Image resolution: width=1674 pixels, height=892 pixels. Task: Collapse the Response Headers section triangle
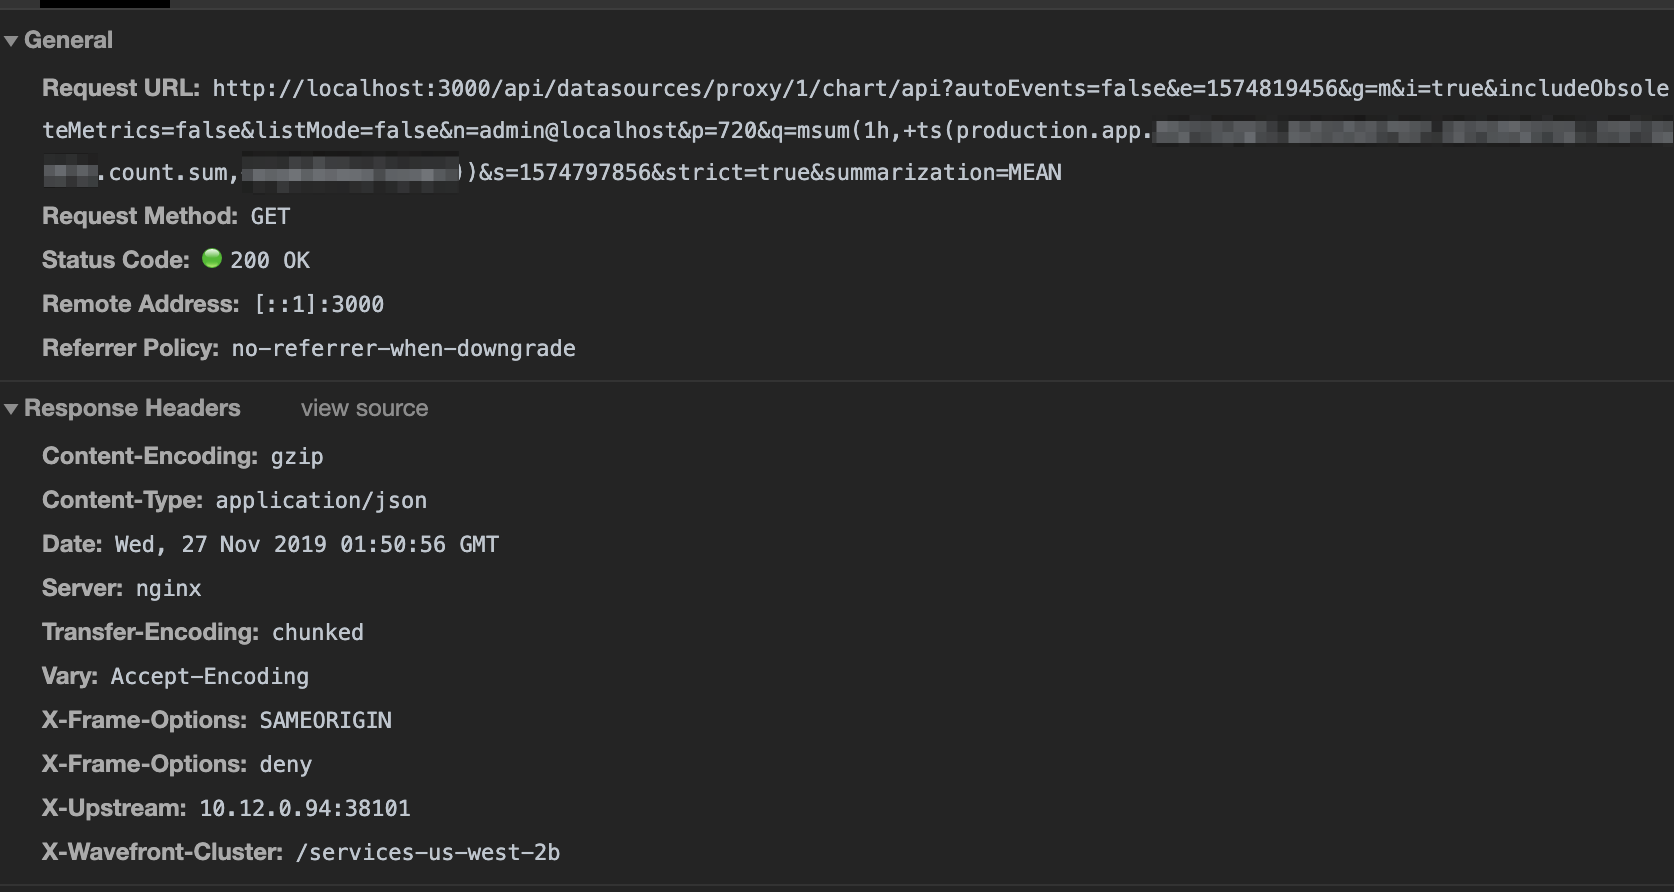[x=11, y=408]
